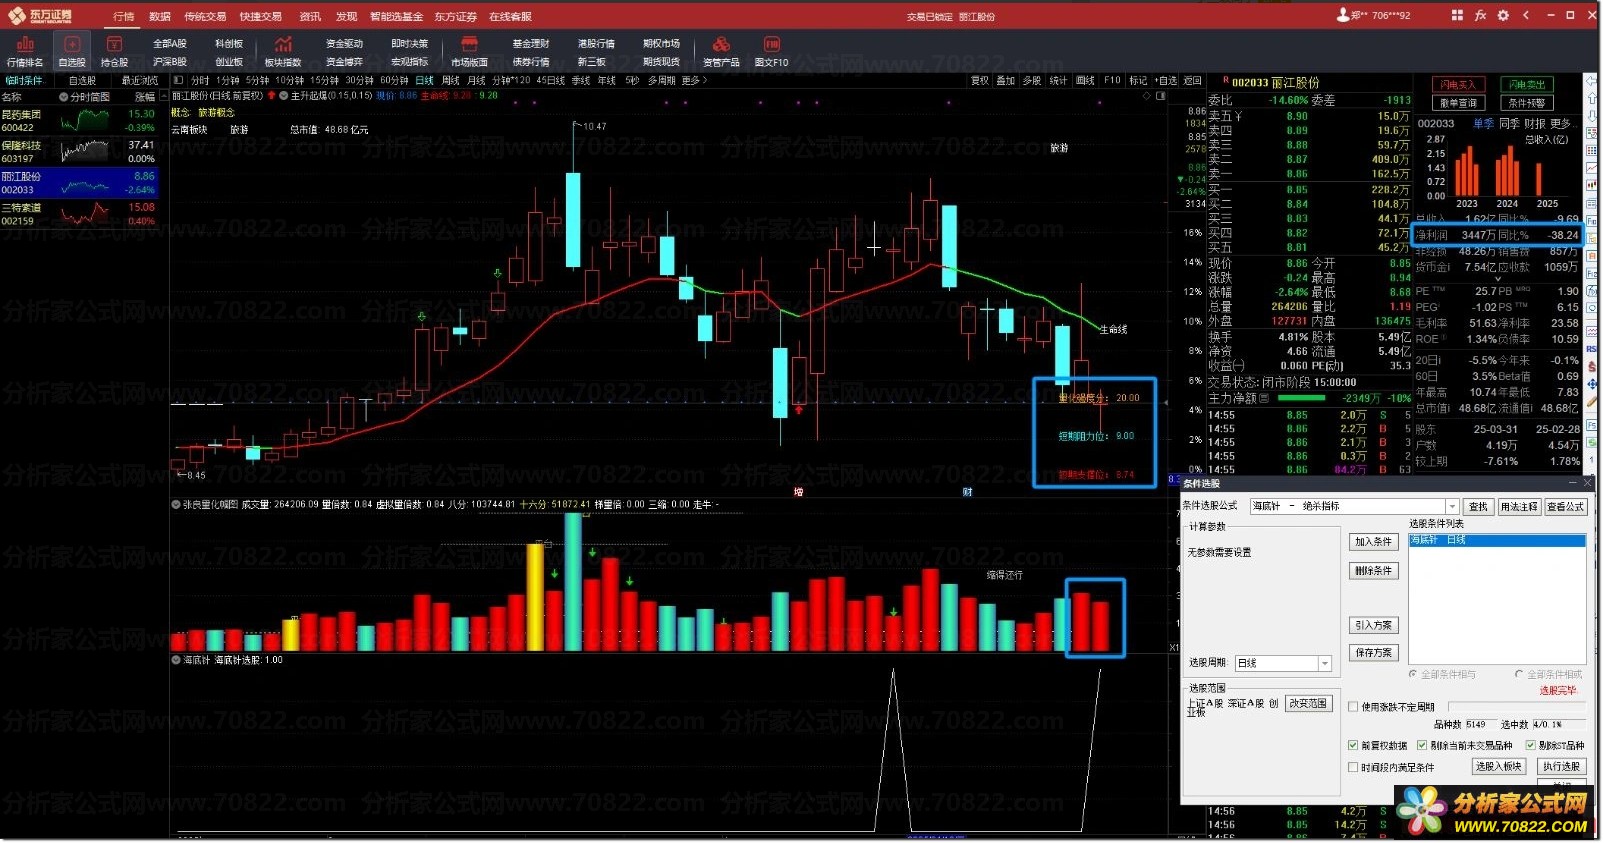The image size is (1604, 843).
Task: Expand 更多 in financial mini panel
Action: click(x=1563, y=123)
